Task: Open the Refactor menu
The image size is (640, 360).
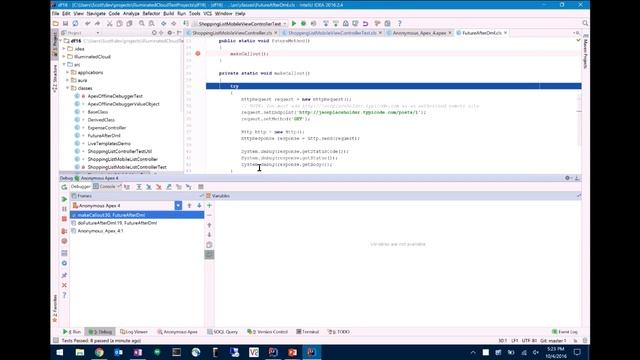Action: (151, 13)
